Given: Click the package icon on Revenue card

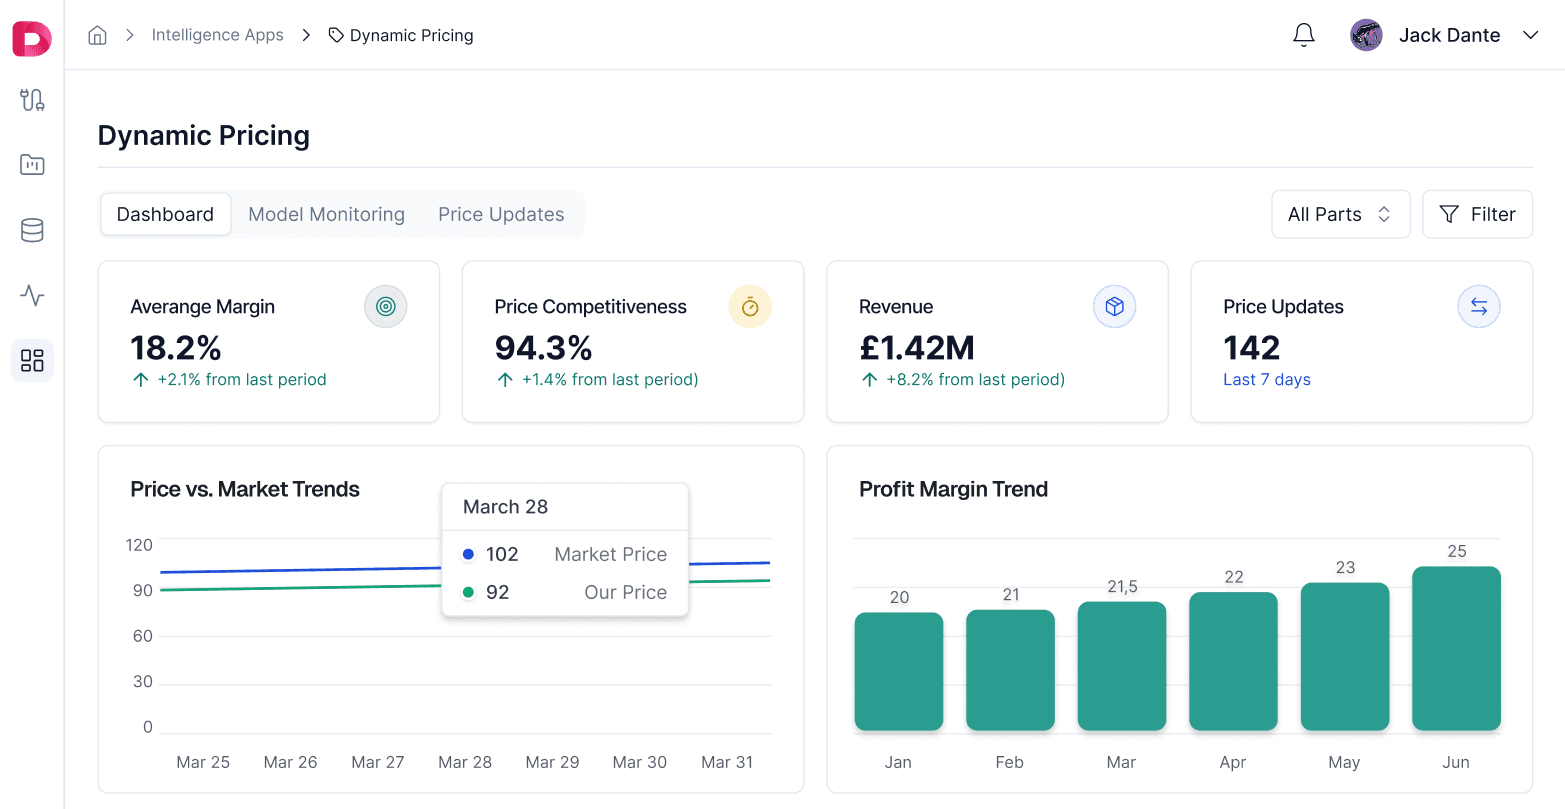Looking at the screenshot, I should tap(1114, 306).
